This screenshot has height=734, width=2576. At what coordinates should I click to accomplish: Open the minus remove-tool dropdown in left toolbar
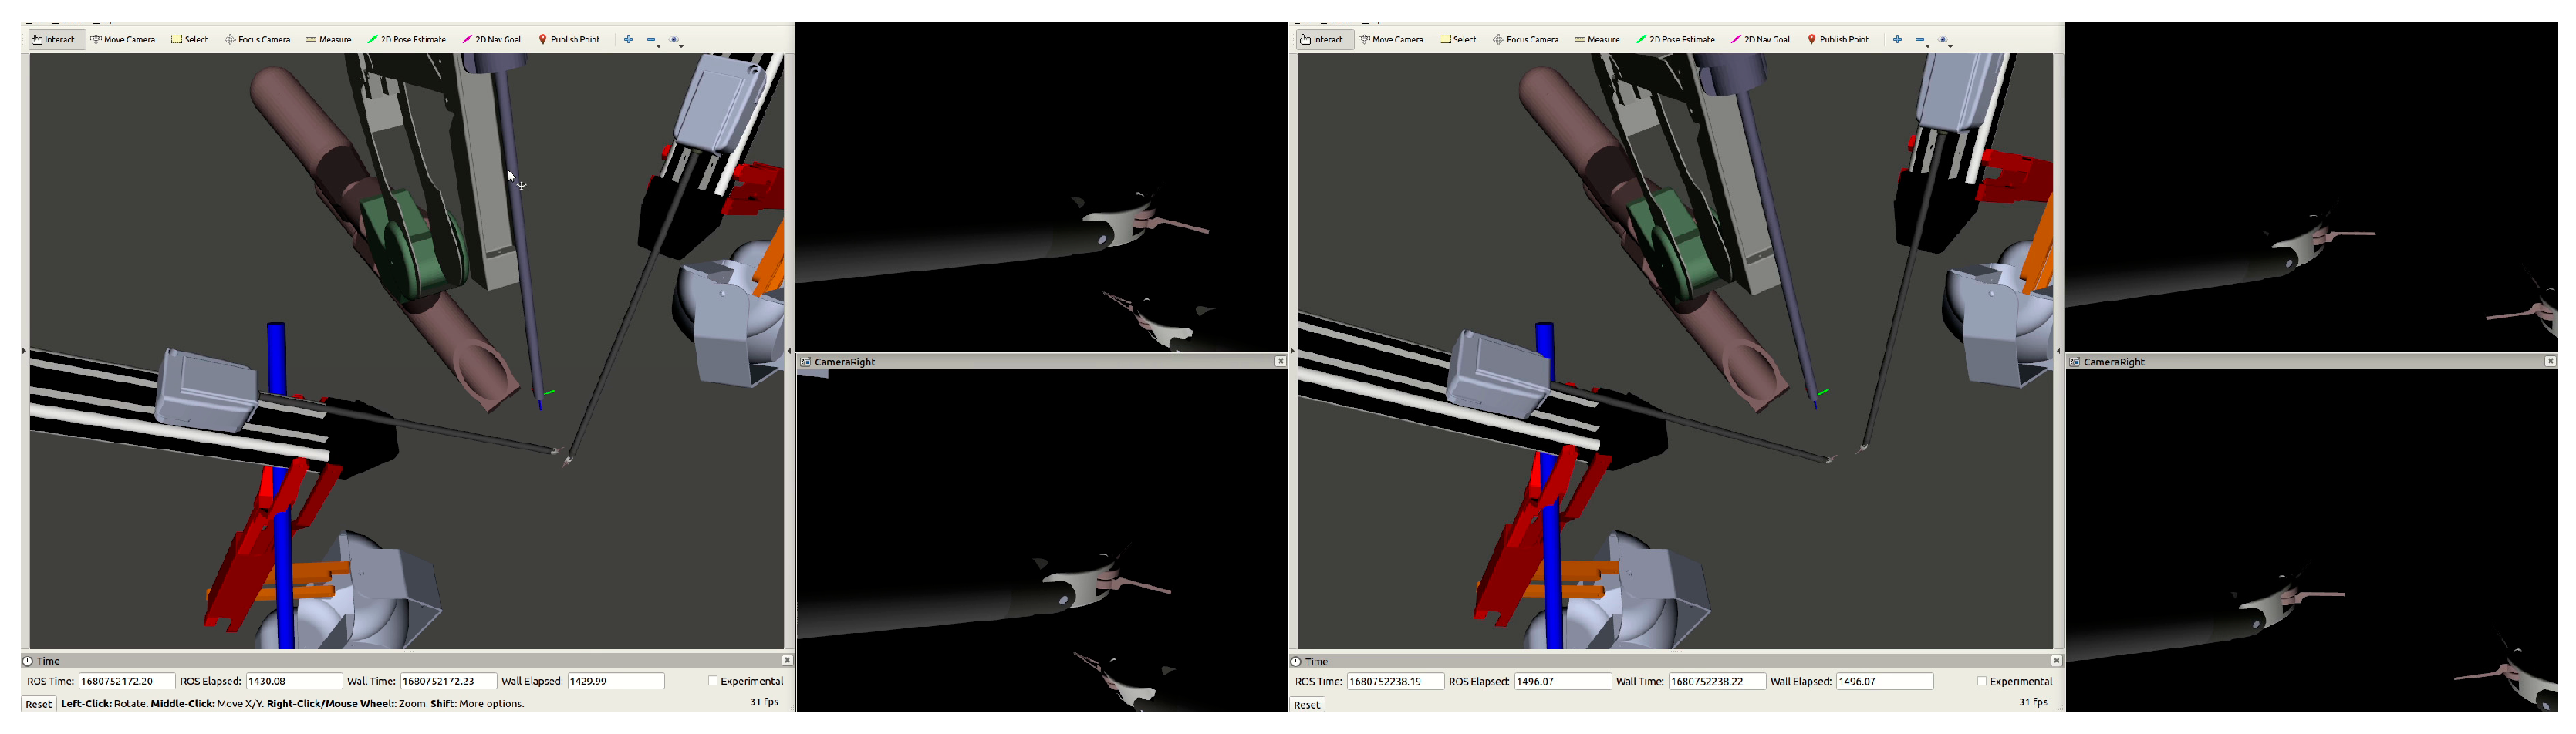pyautogui.click(x=652, y=40)
